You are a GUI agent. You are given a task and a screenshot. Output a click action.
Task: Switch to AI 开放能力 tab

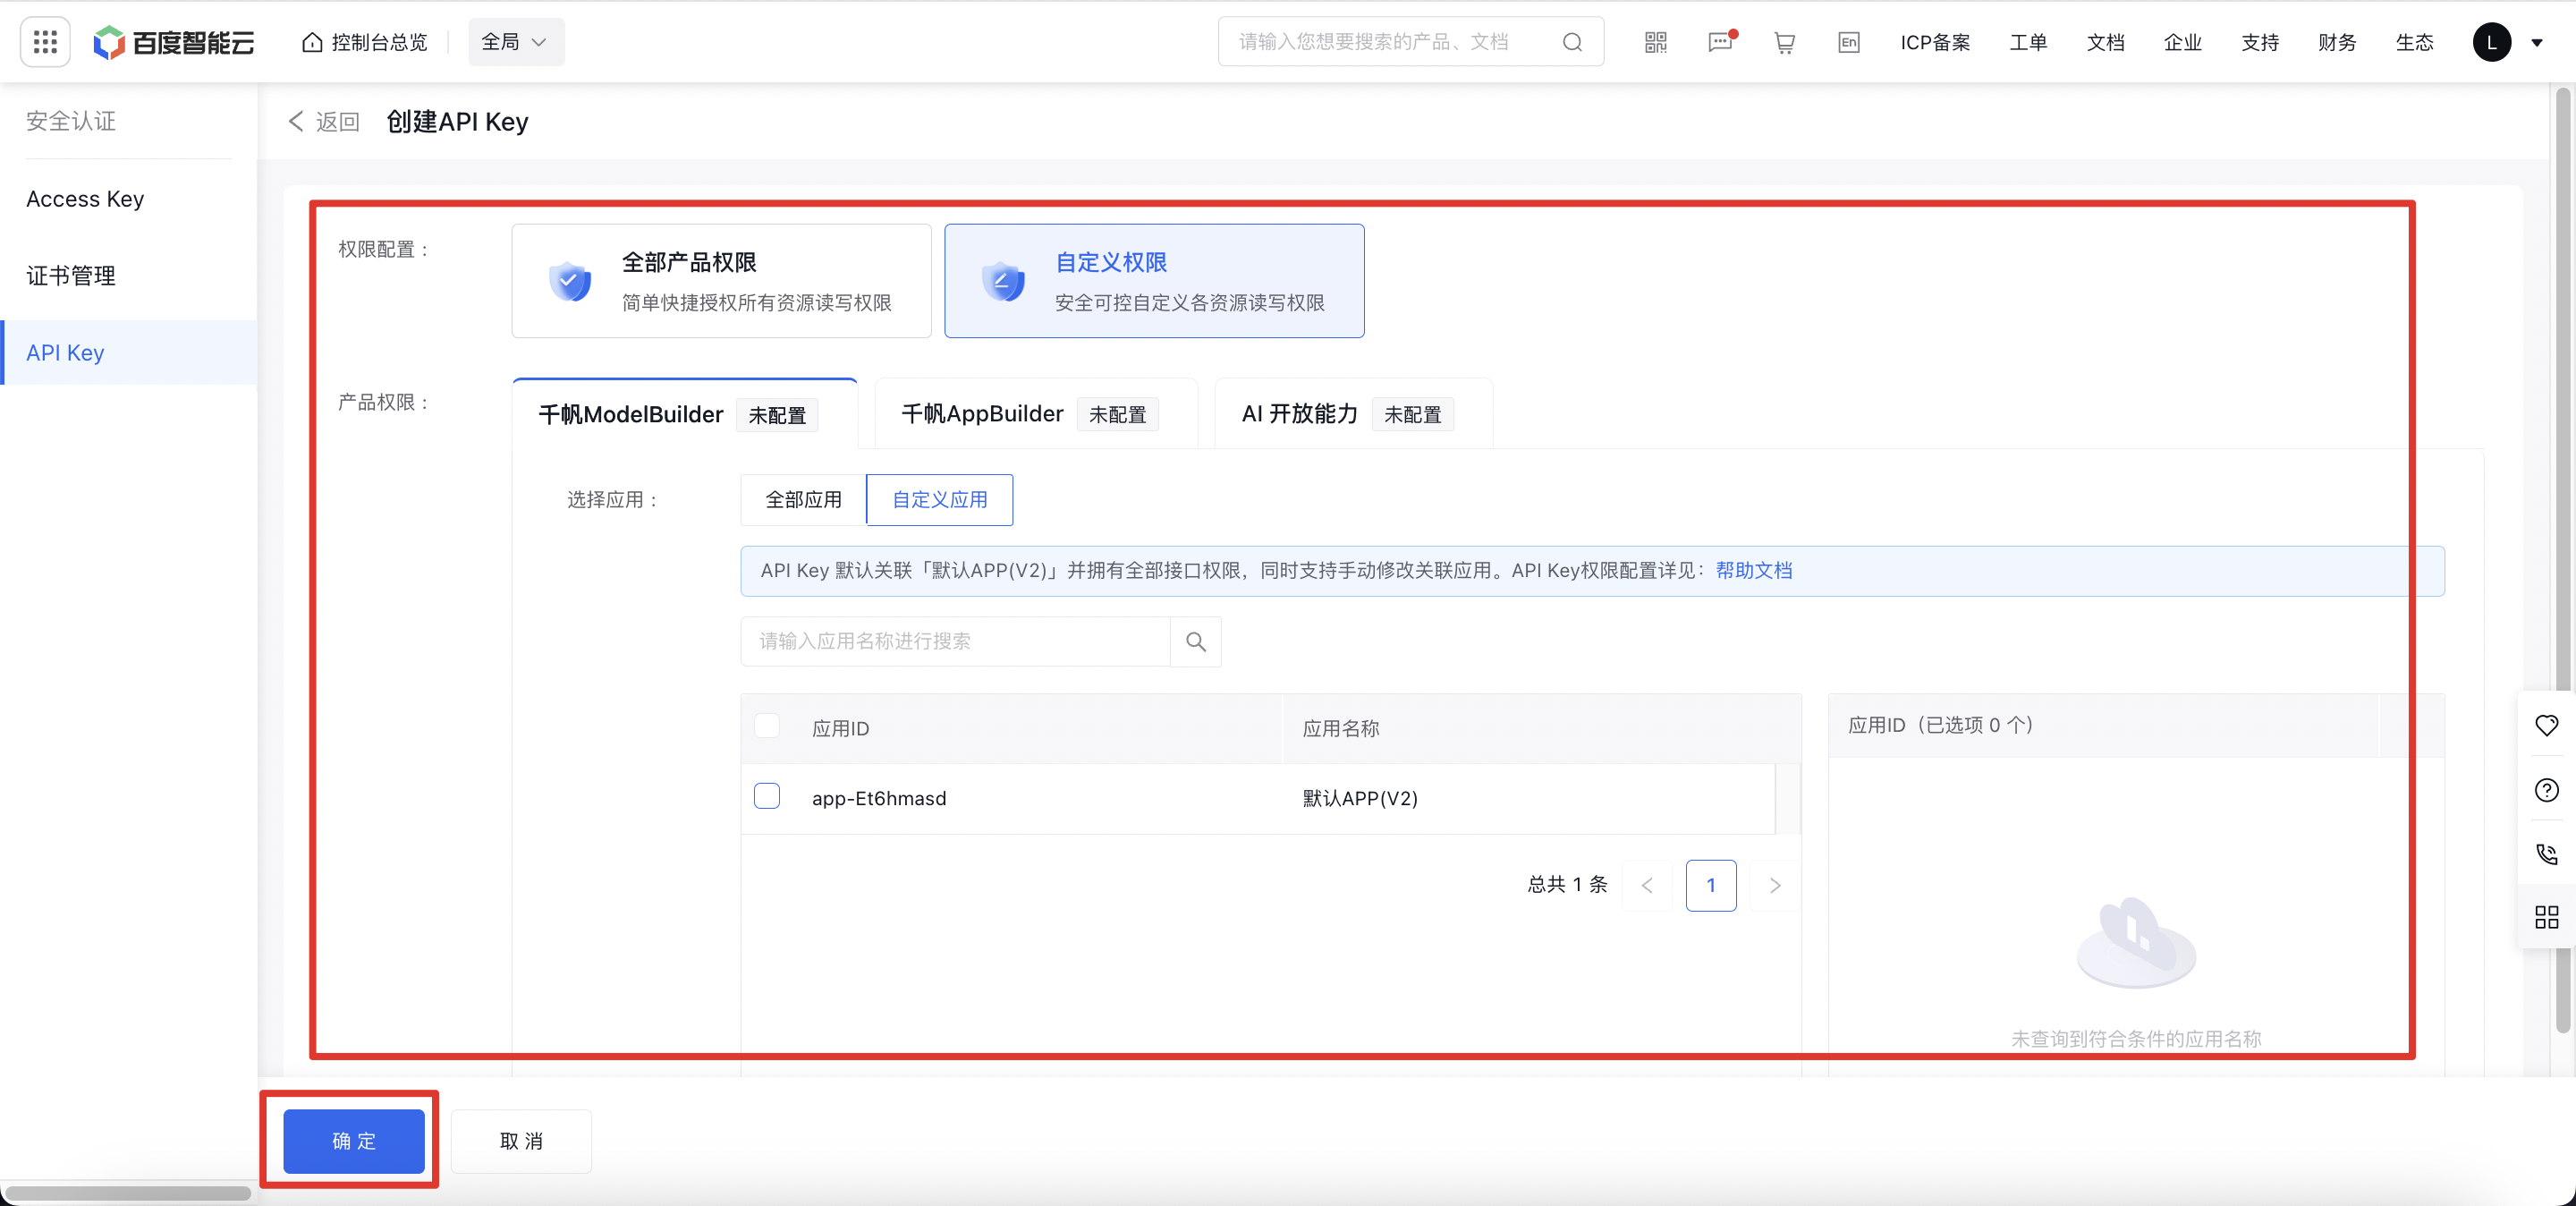pos(1354,414)
